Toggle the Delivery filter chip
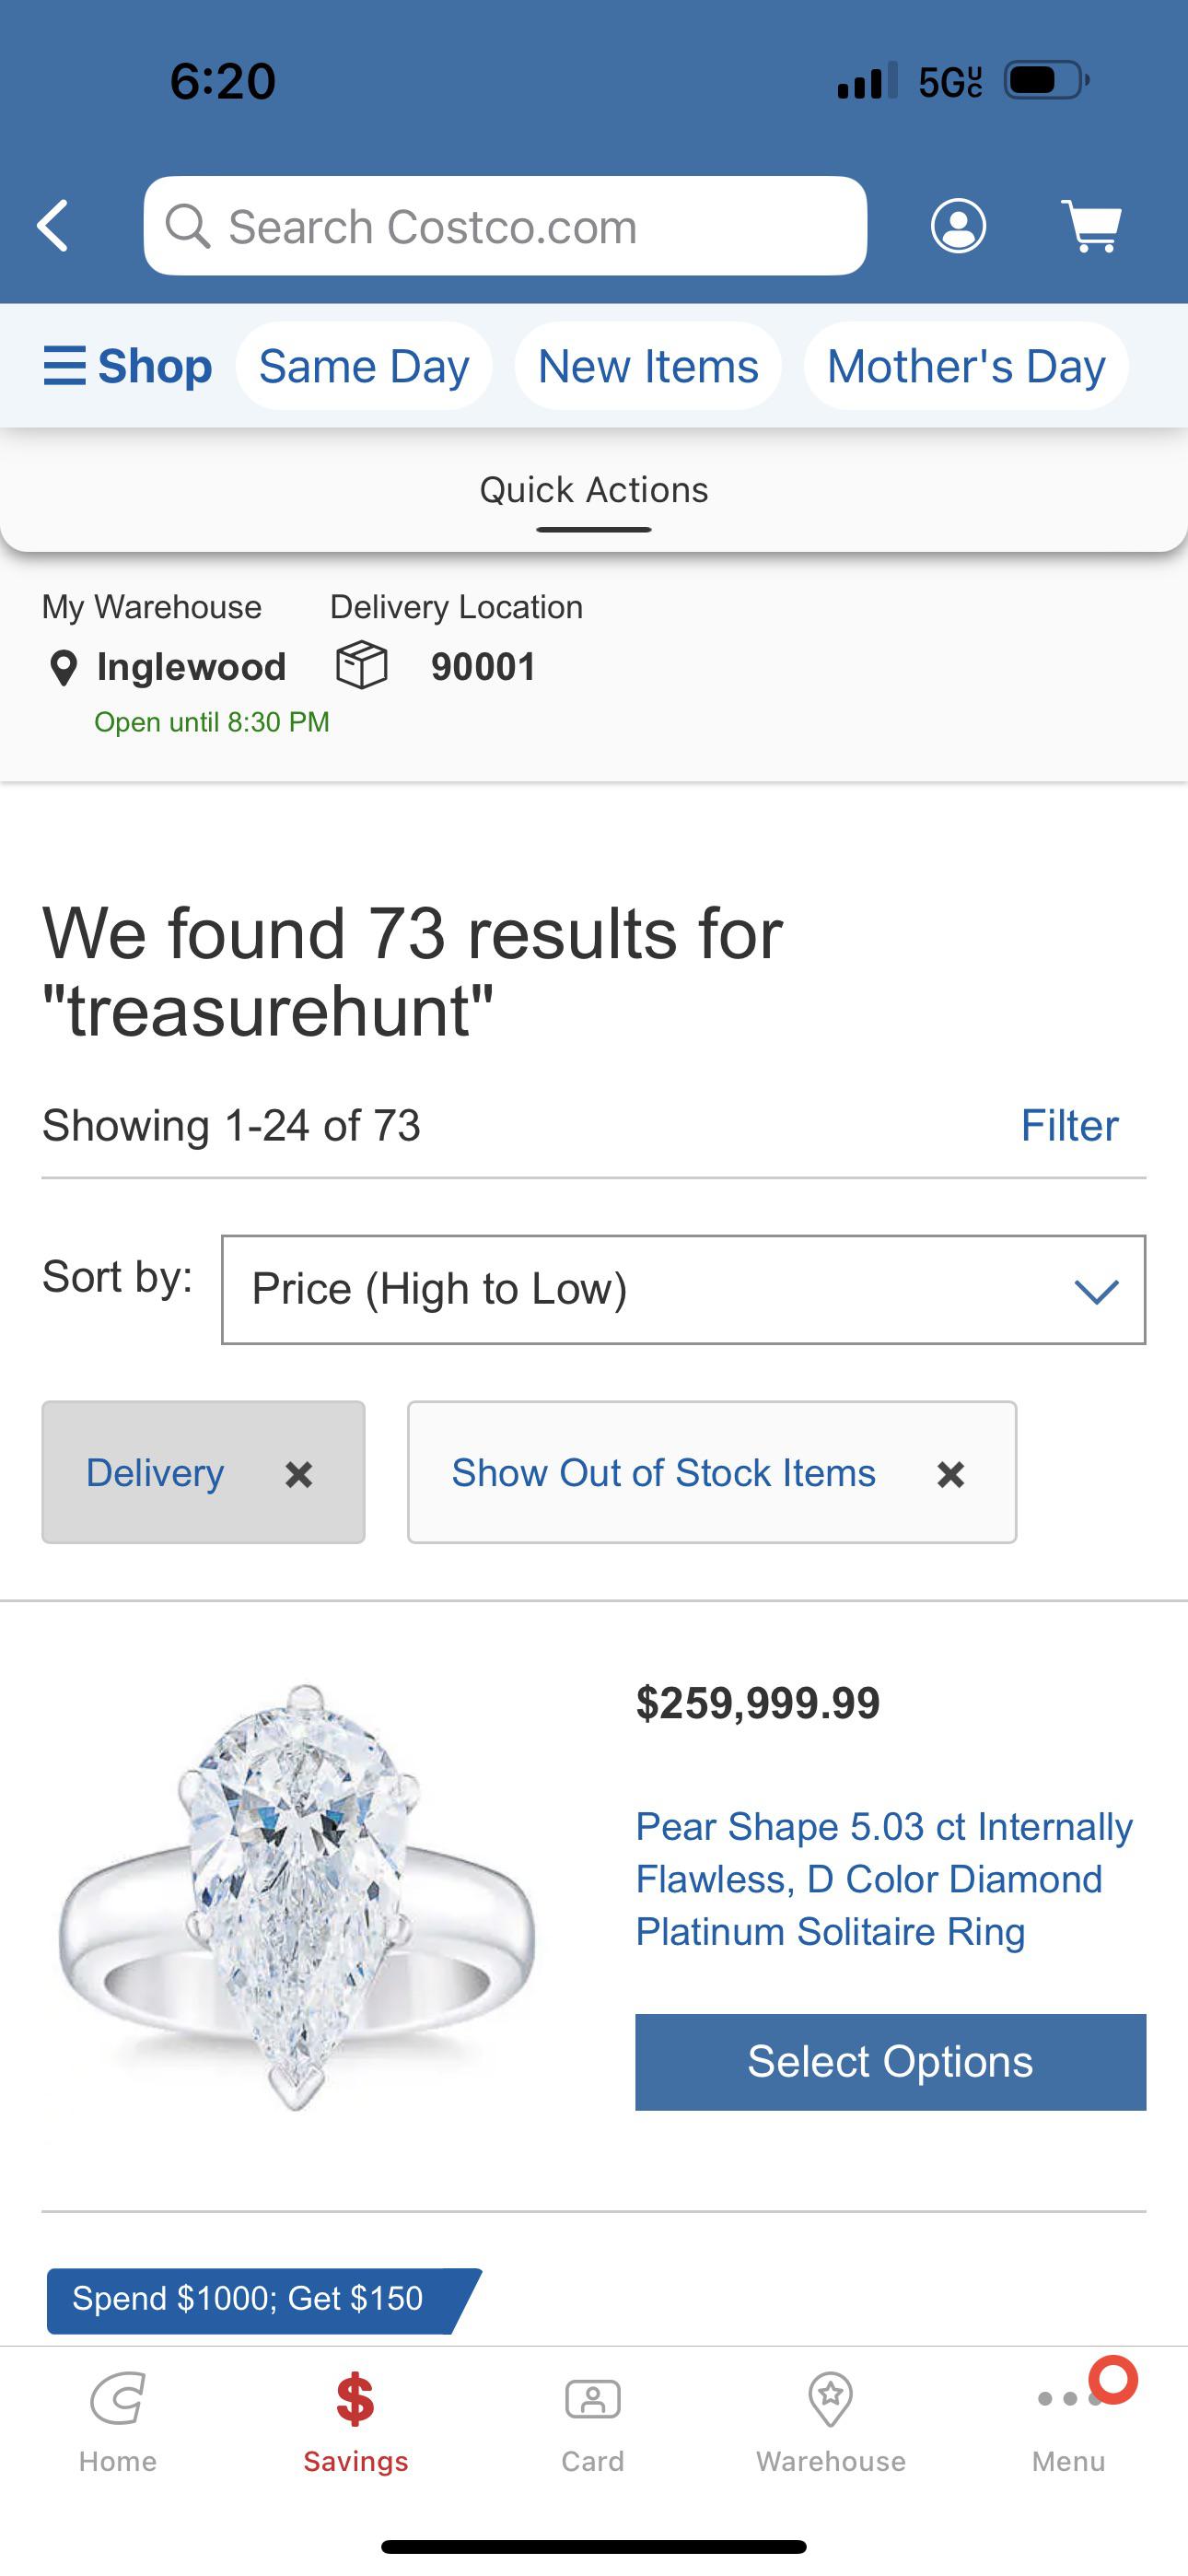Viewport: 1188px width, 2576px height. (x=155, y=1473)
